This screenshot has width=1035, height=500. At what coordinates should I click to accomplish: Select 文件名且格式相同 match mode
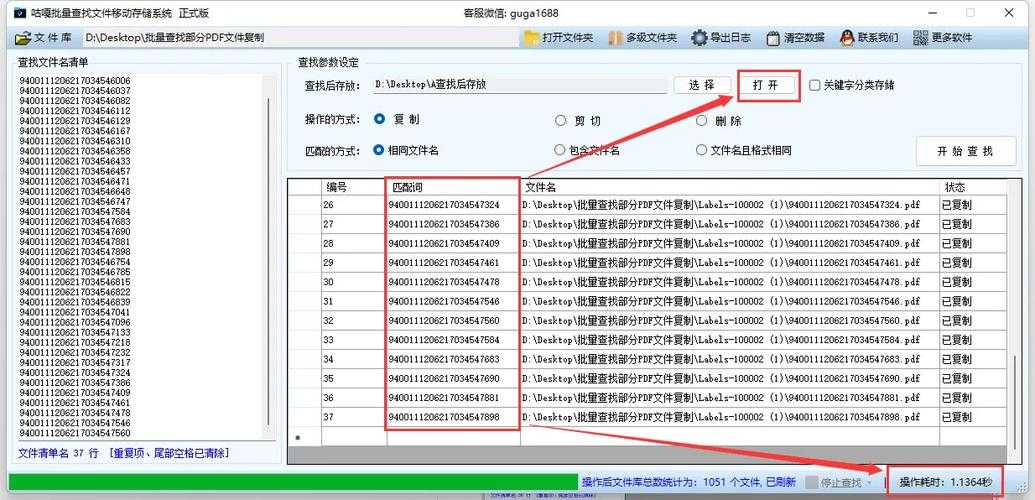702,150
